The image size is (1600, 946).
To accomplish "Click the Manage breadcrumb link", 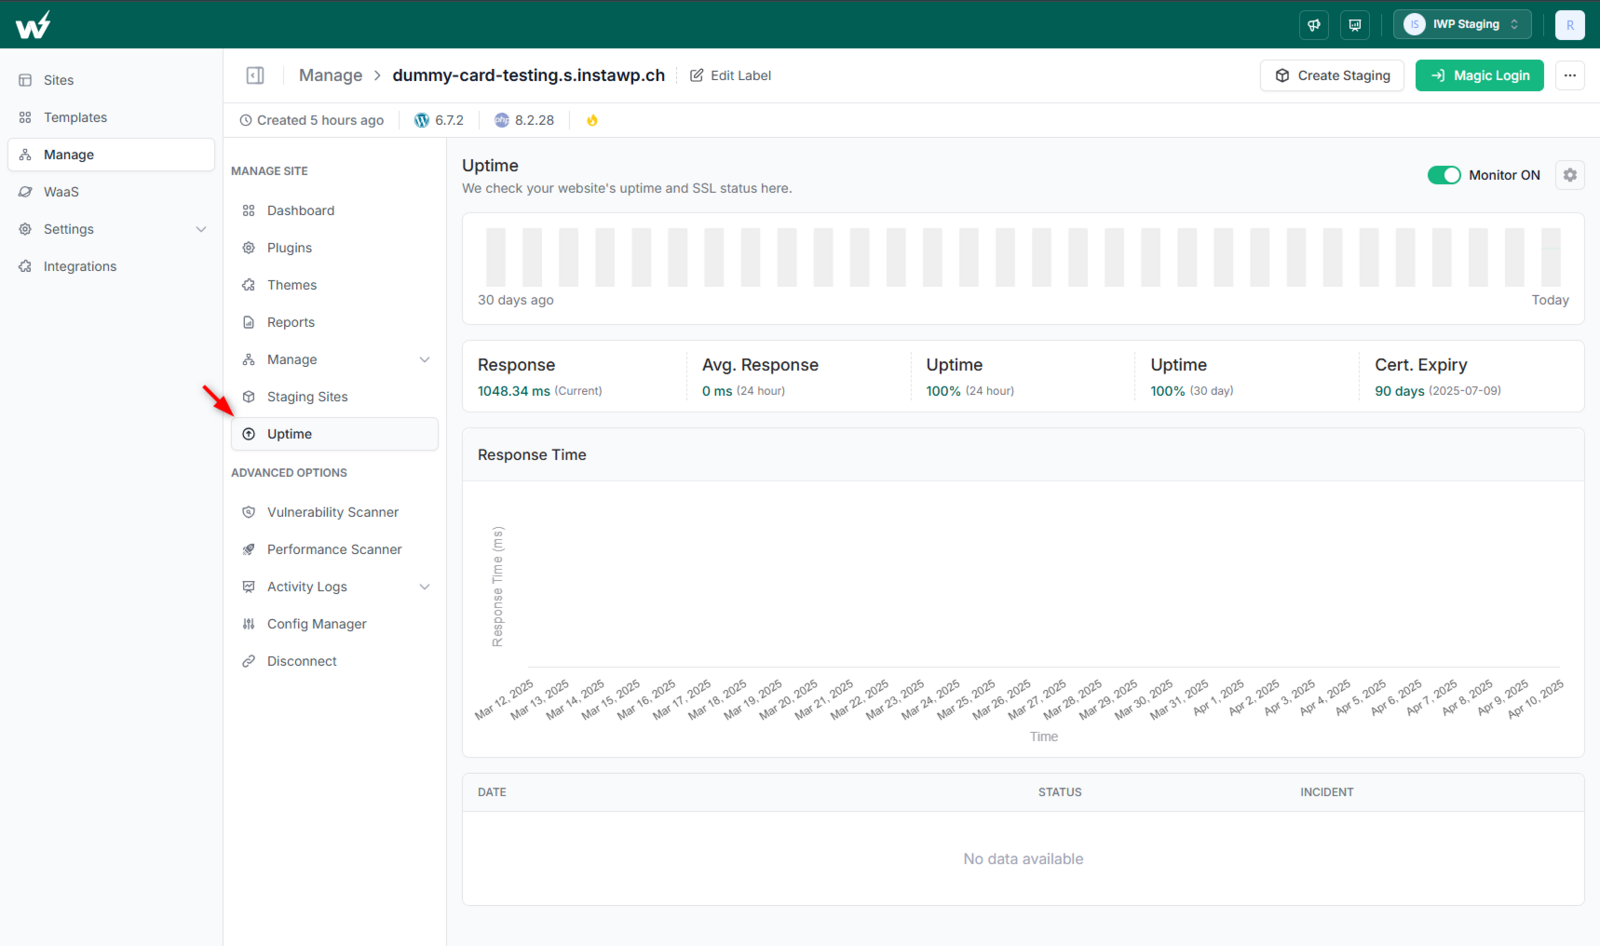I will pyautogui.click(x=330, y=75).
